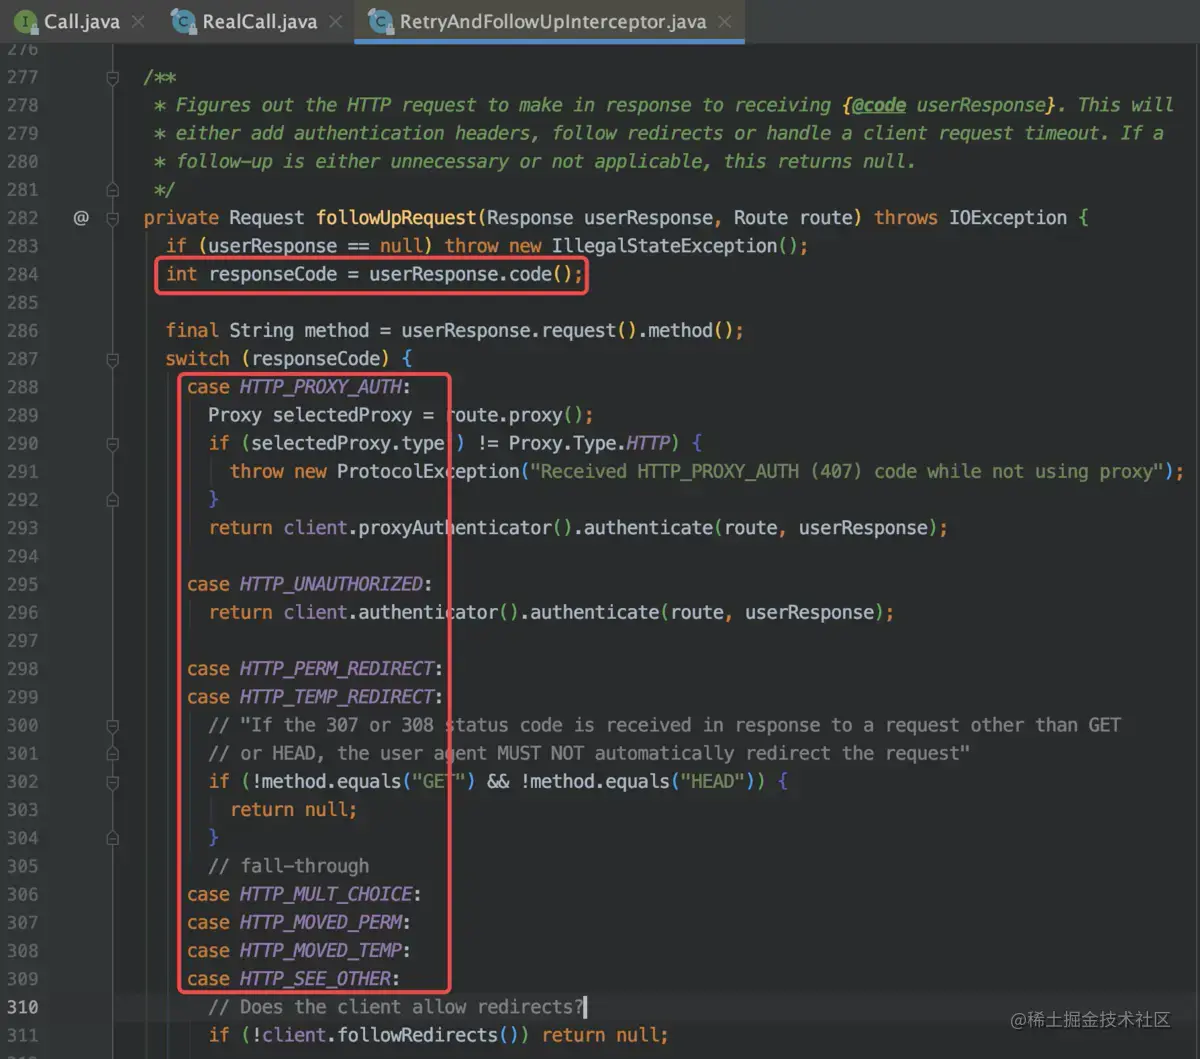
Task: Collapse the followUpRequest method at line 282
Action: [x=113, y=217]
